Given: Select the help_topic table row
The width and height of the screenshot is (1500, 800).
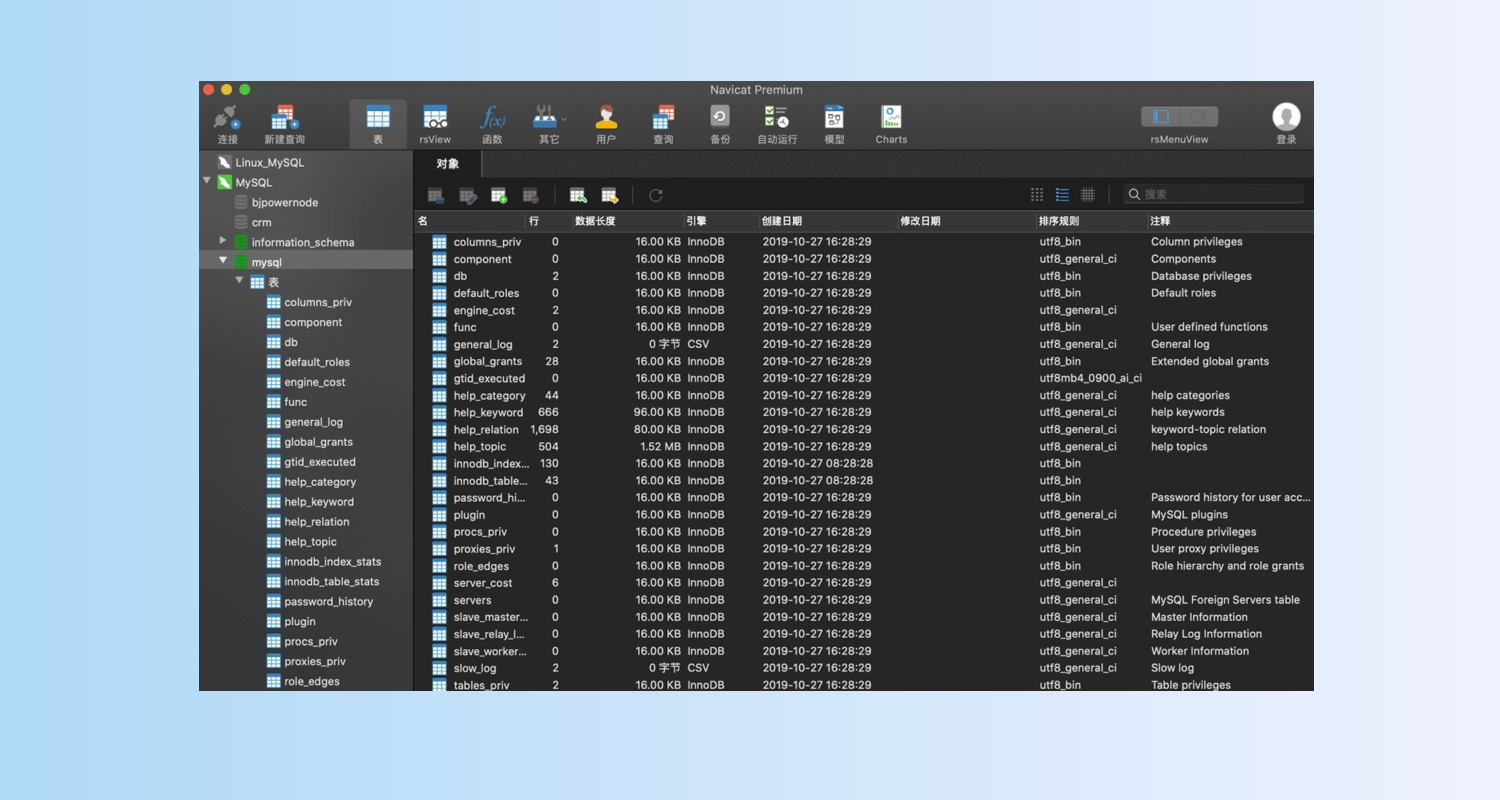Looking at the screenshot, I should pos(864,447).
